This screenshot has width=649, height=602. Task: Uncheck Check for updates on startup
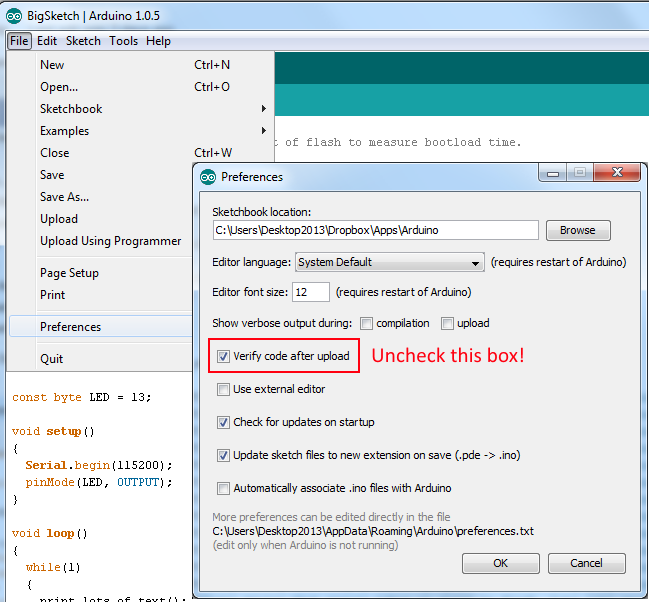[x=223, y=422]
